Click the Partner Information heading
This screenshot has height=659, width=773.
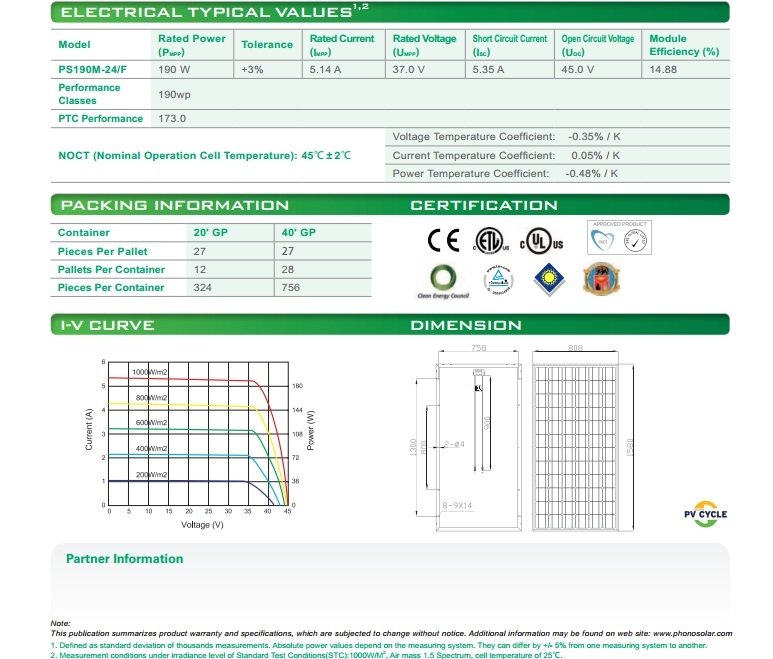click(x=124, y=559)
